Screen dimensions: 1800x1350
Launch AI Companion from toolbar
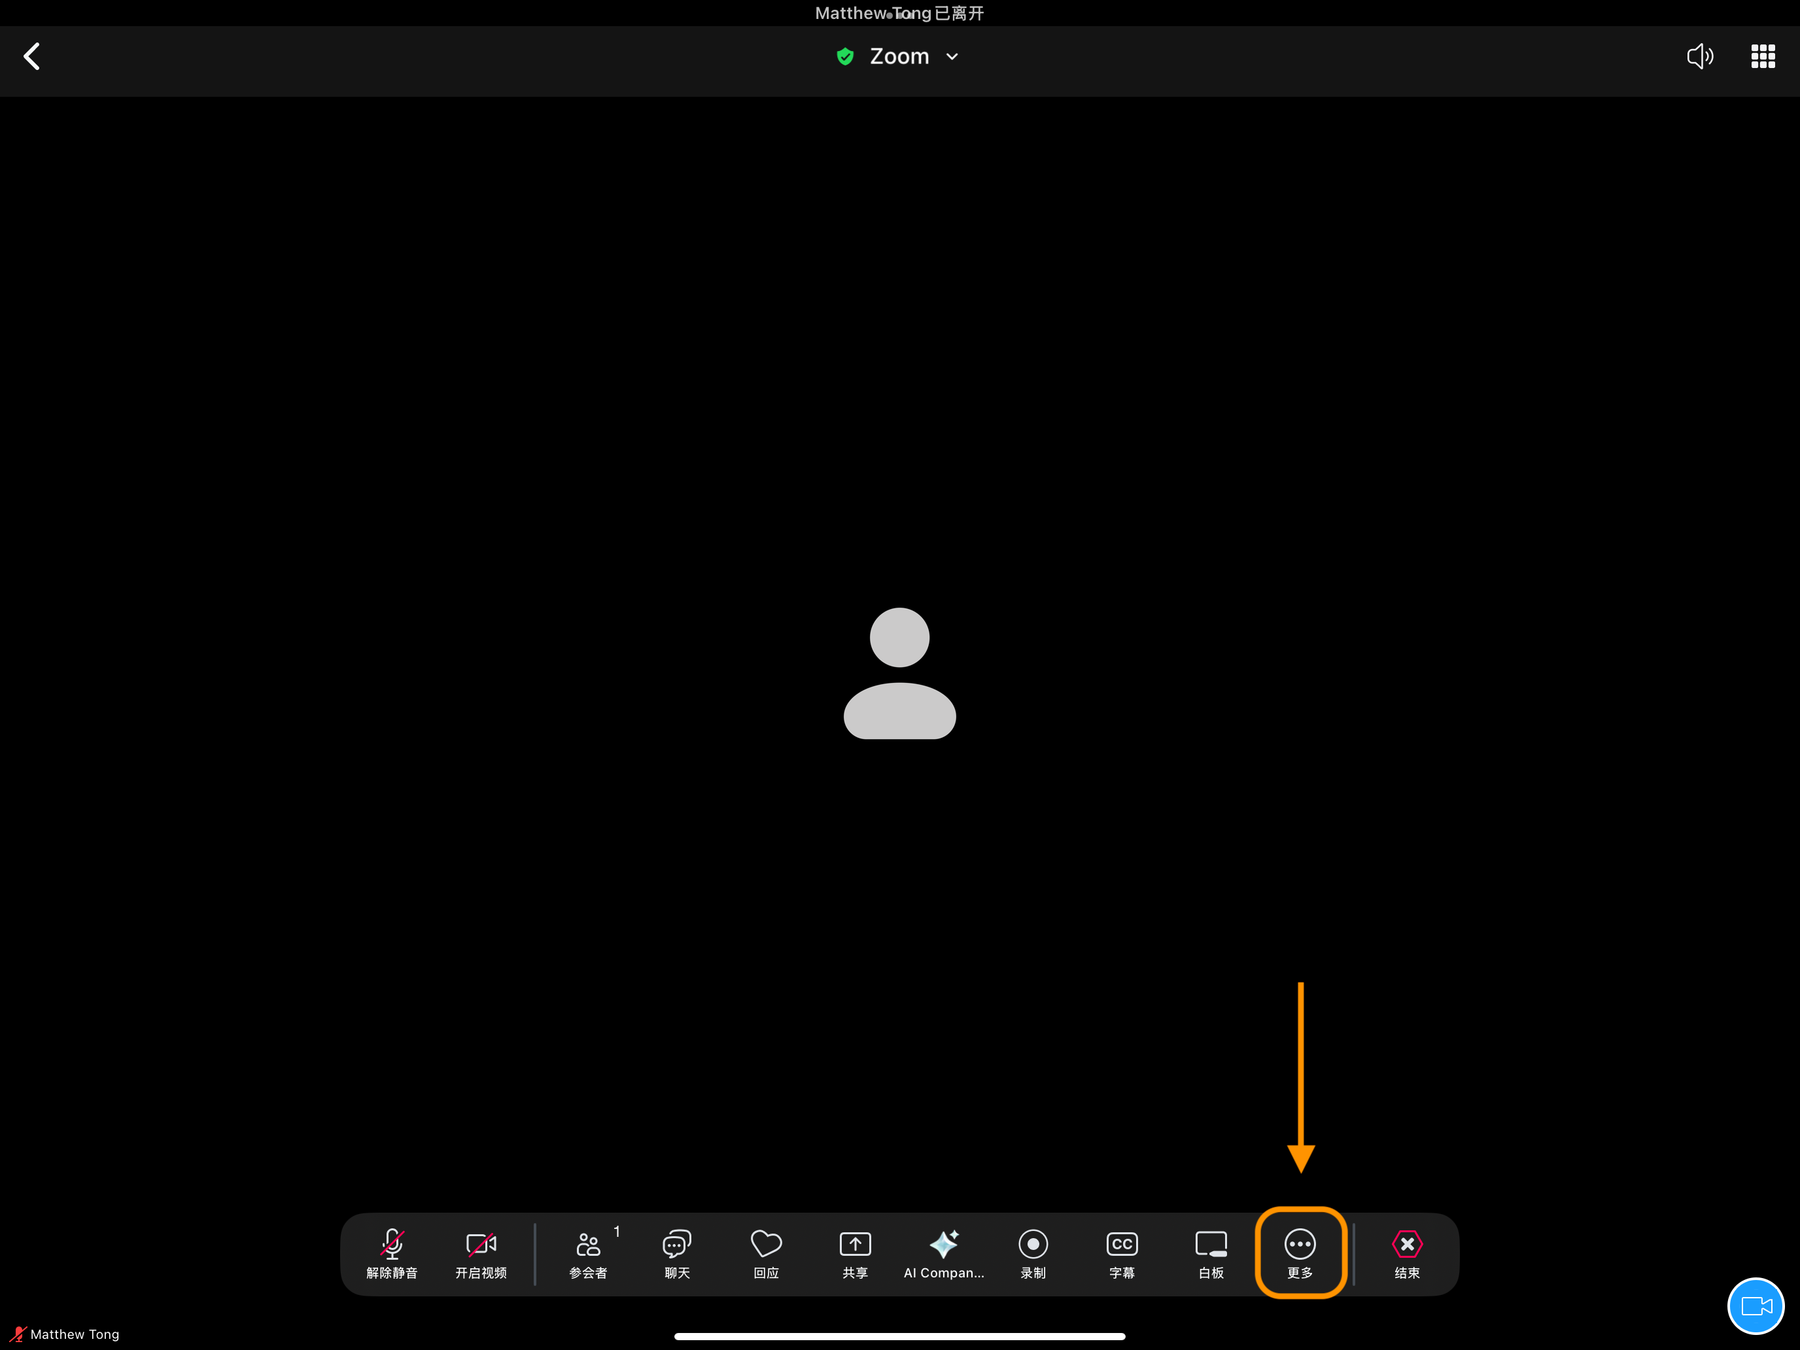[x=943, y=1253]
